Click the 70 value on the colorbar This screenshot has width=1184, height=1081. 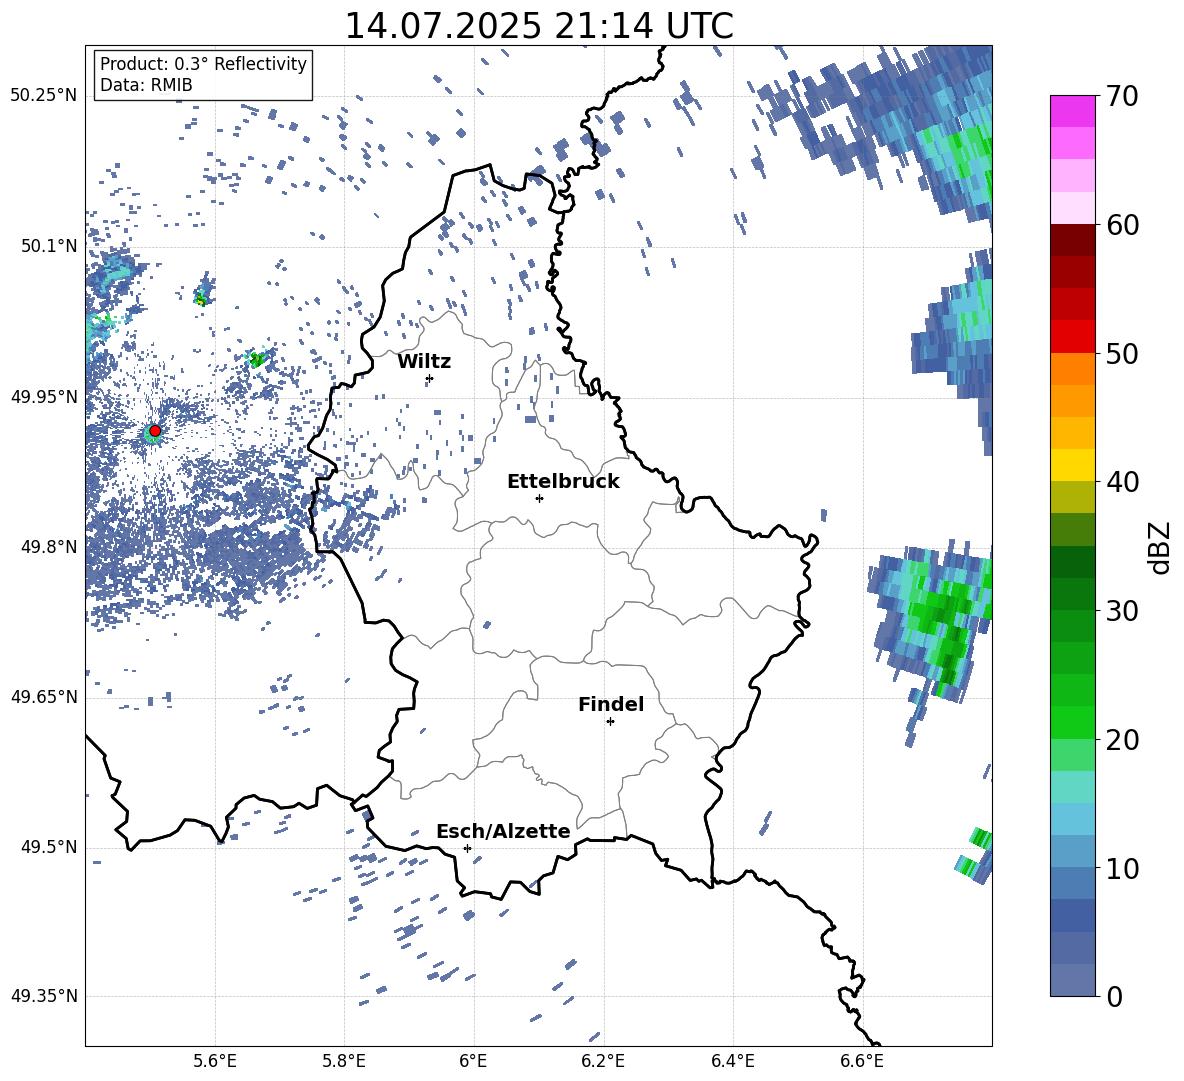click(1122, 96)
